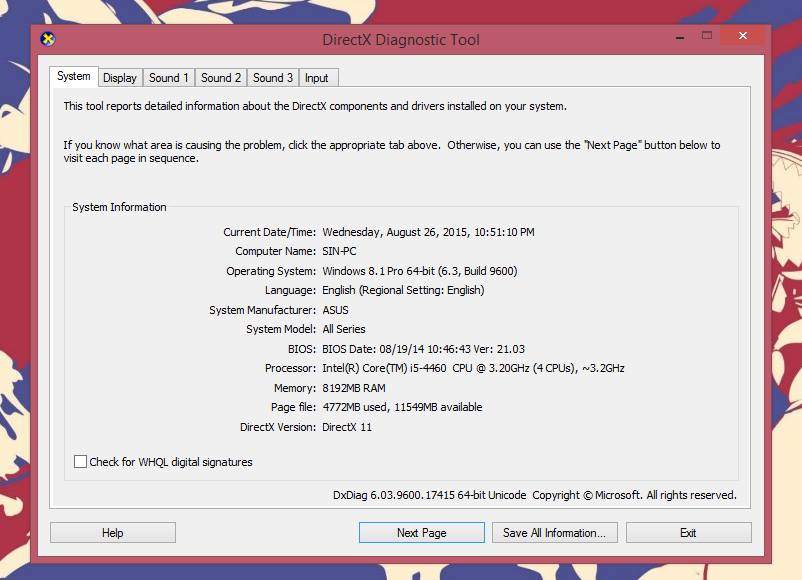Viewport: 802px width, 580px height.
Task: Exit the diagnostic tool
Action: pos(688,532)
